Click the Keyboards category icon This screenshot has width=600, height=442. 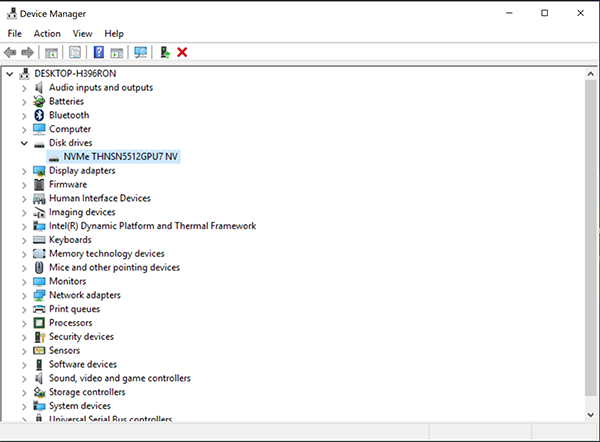[x=39, y=240]
